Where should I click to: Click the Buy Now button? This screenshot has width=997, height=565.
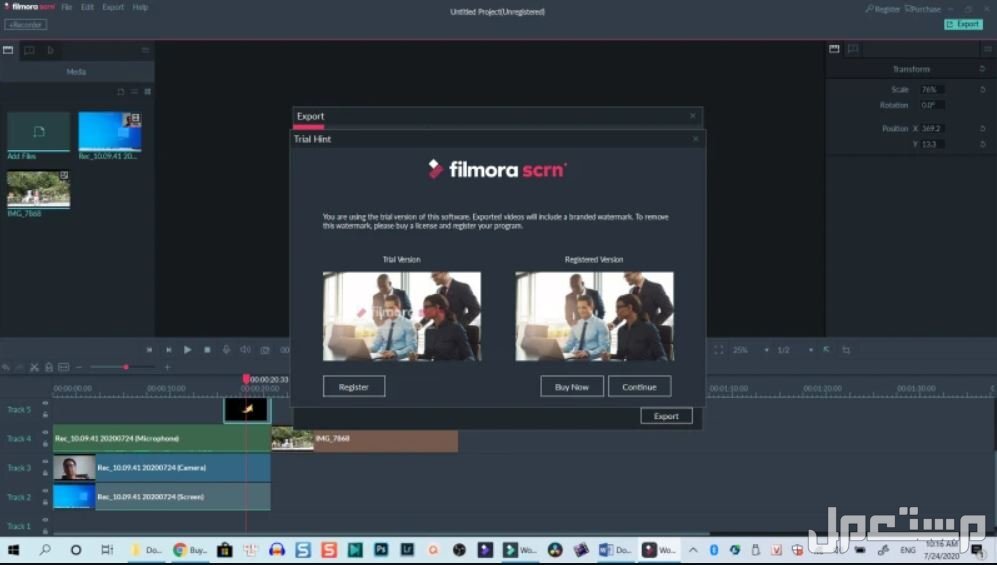pos(572,386)
